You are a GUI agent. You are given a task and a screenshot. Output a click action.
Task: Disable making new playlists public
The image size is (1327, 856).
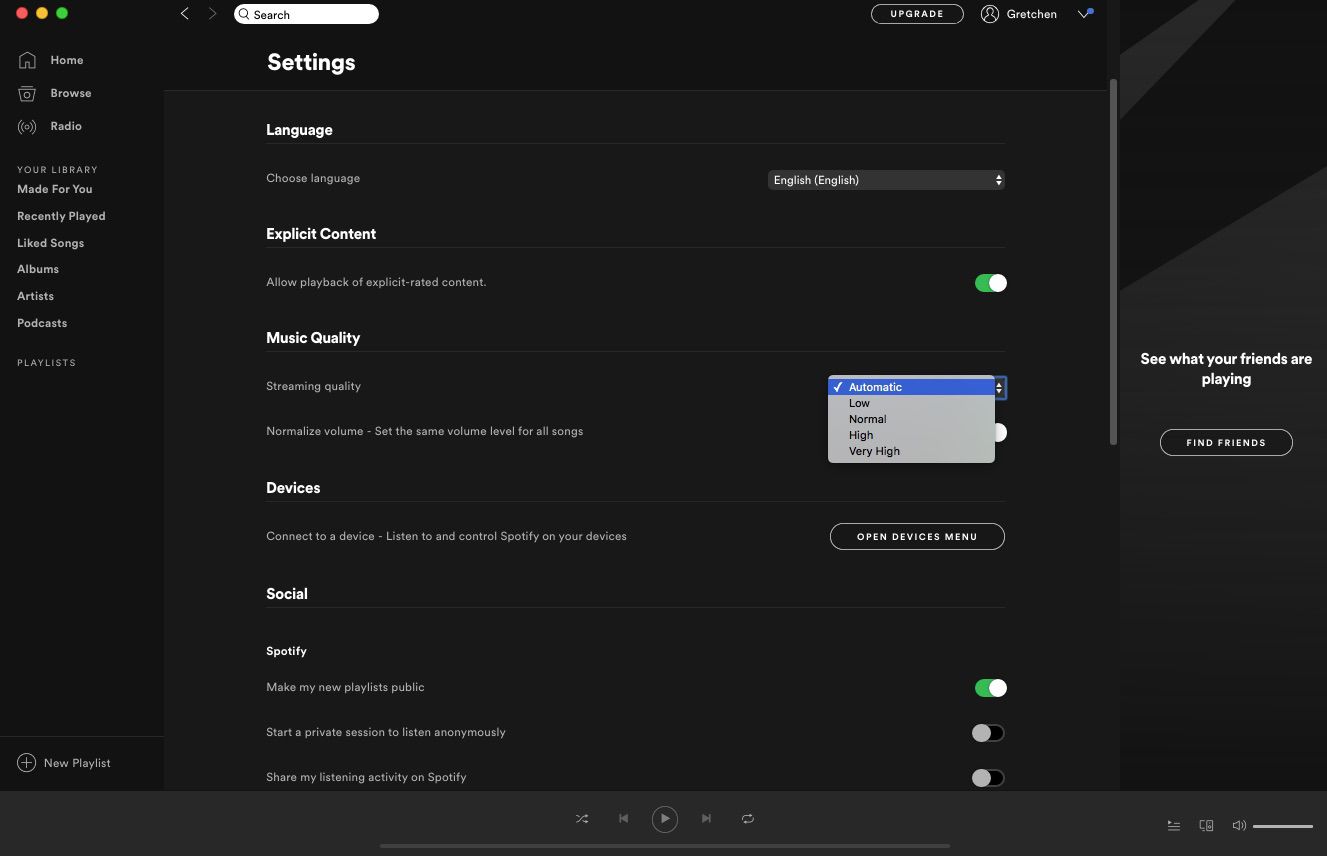click(x=990, y=688)
